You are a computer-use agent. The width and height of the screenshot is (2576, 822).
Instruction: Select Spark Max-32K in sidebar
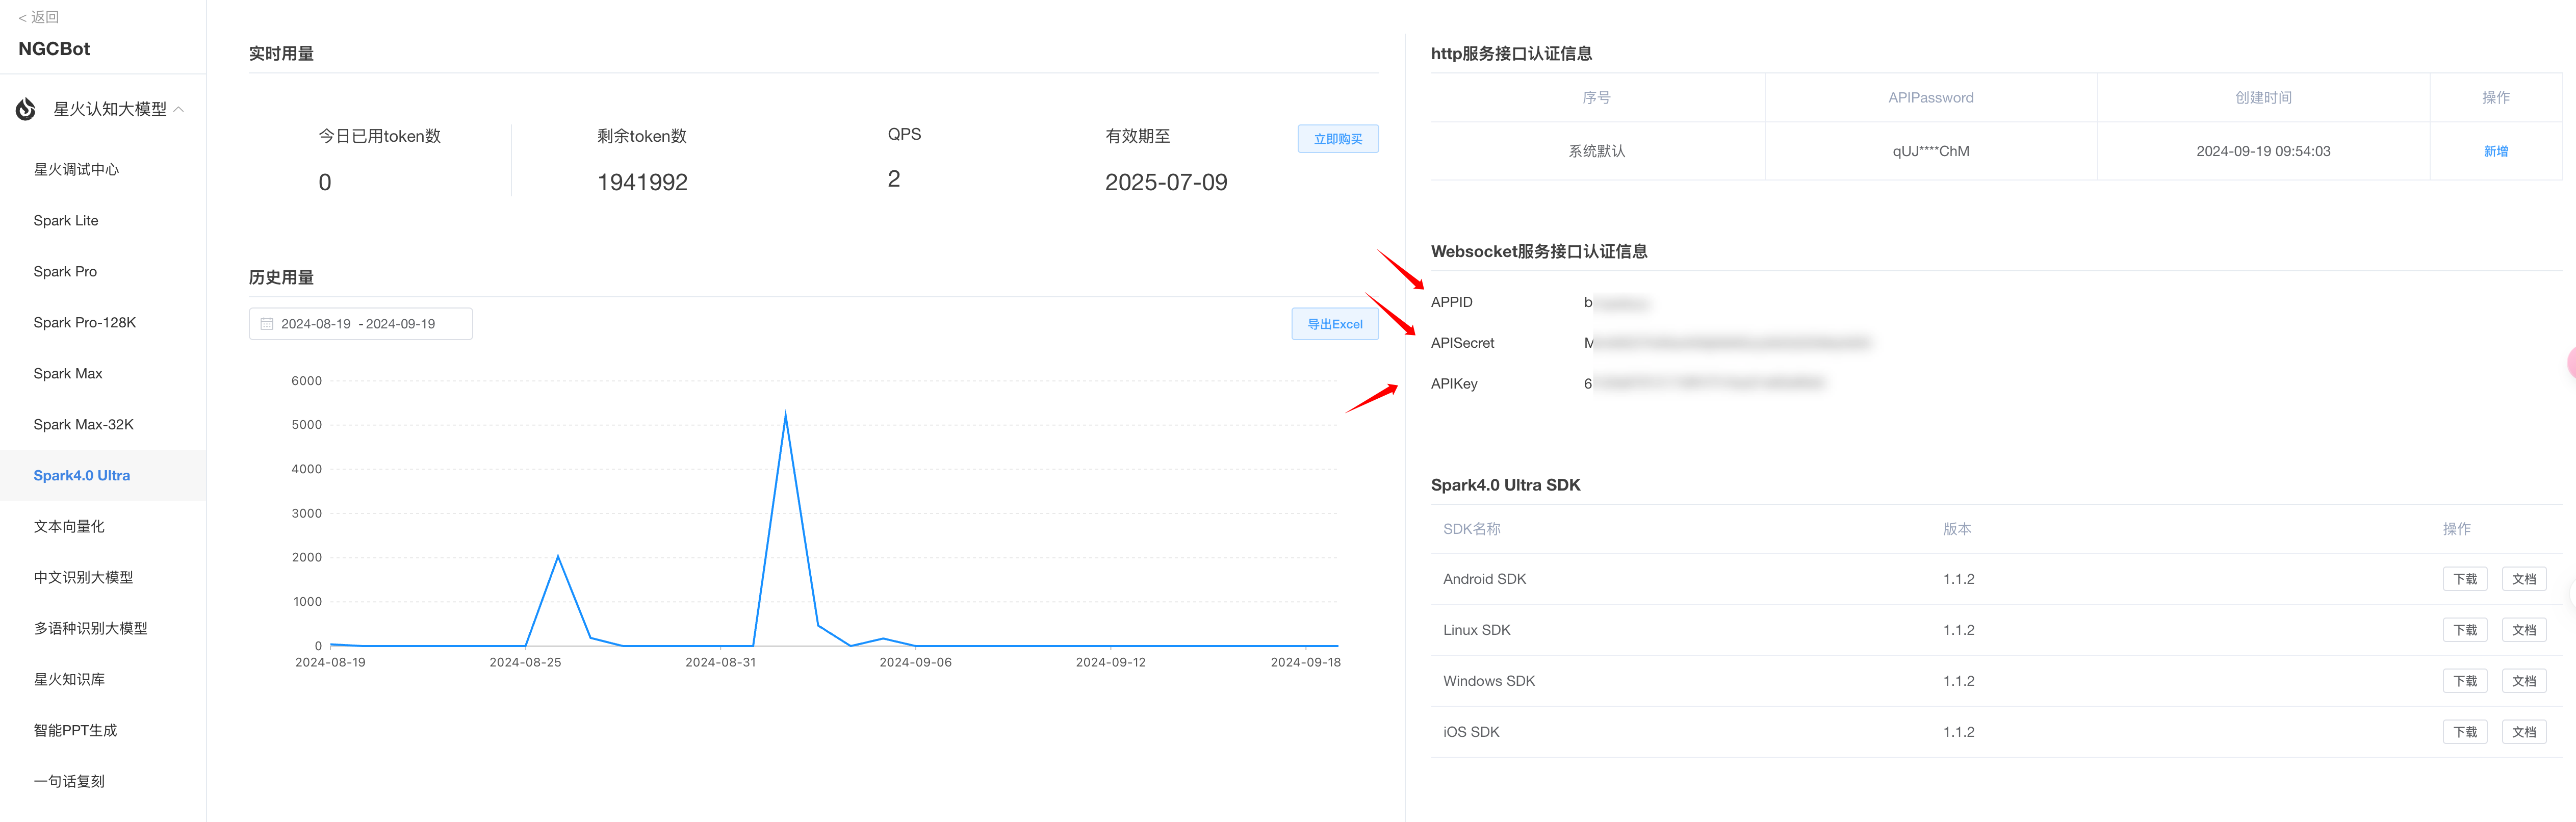[x=83, y=424]
